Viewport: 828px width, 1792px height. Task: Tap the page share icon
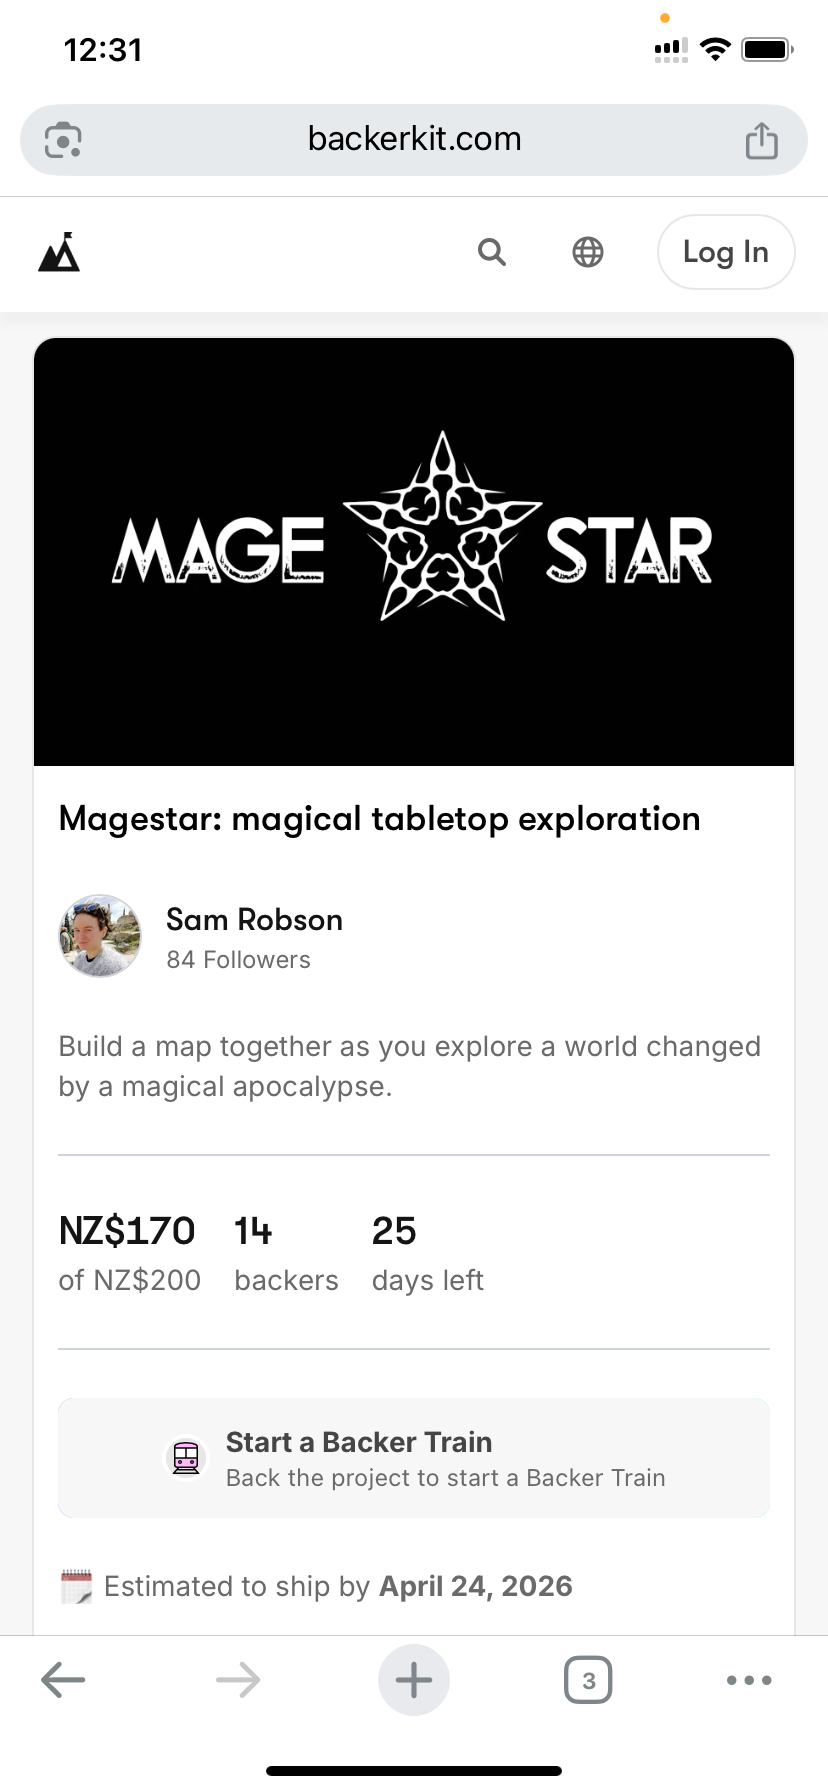tap(761, 140)
